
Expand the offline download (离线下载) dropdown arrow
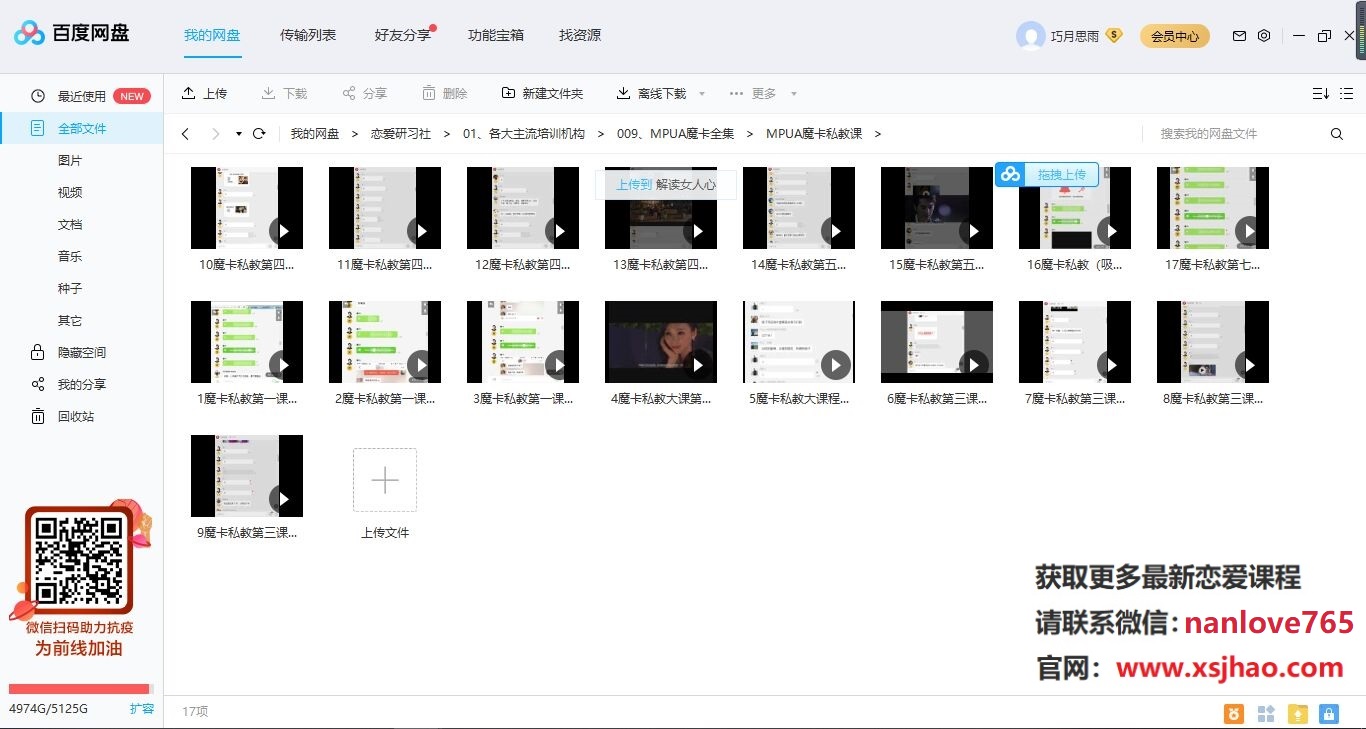[x=701, y=94]
